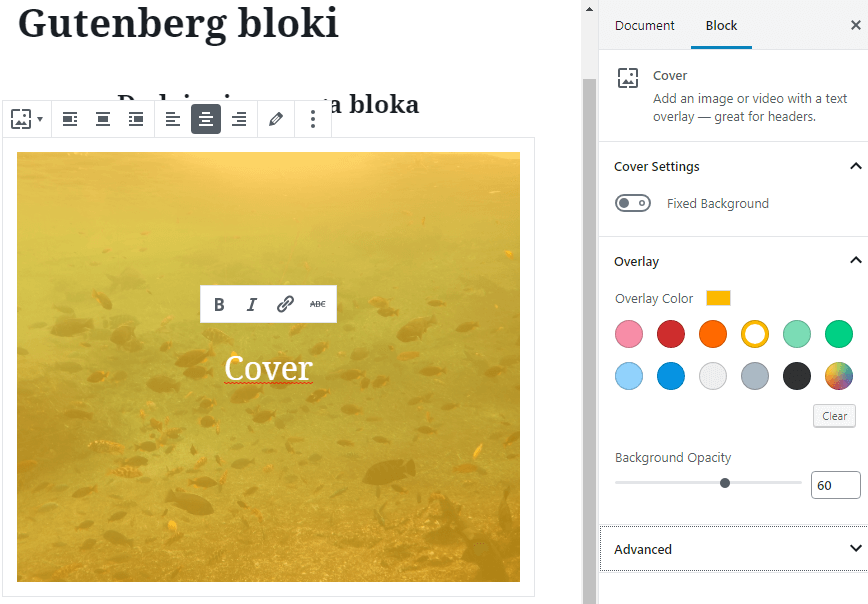Viewport: 868px width, 604px height.
Task: Select the active align text center button
Action: (x=206, y=119)
